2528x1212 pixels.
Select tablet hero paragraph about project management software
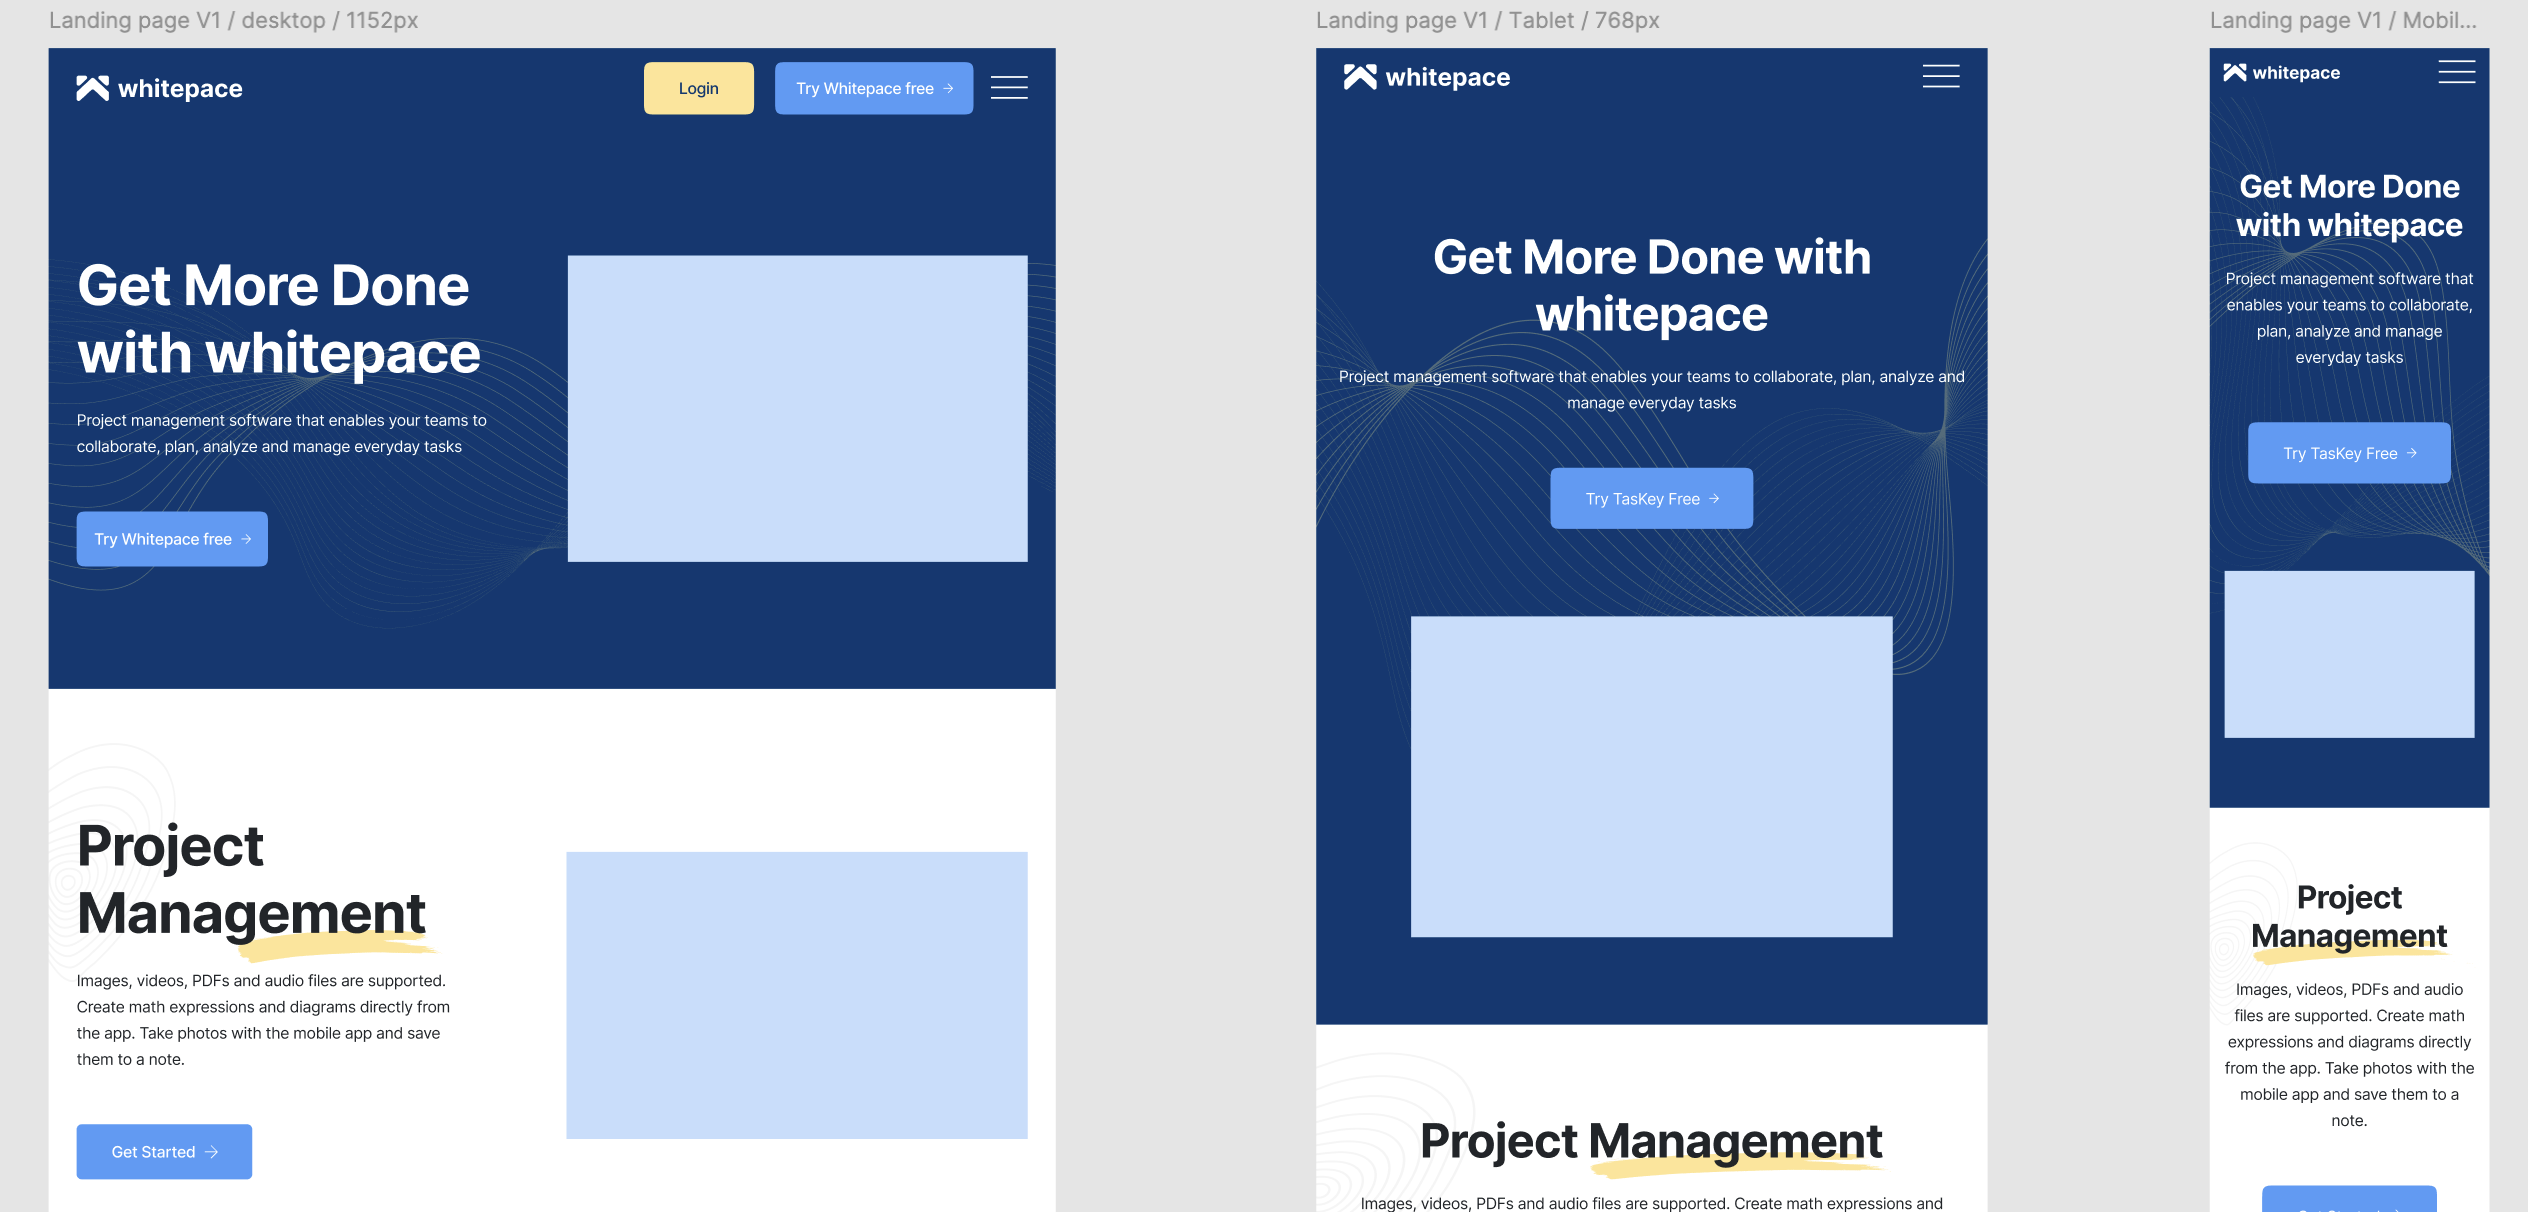[x=1651, y=389]
